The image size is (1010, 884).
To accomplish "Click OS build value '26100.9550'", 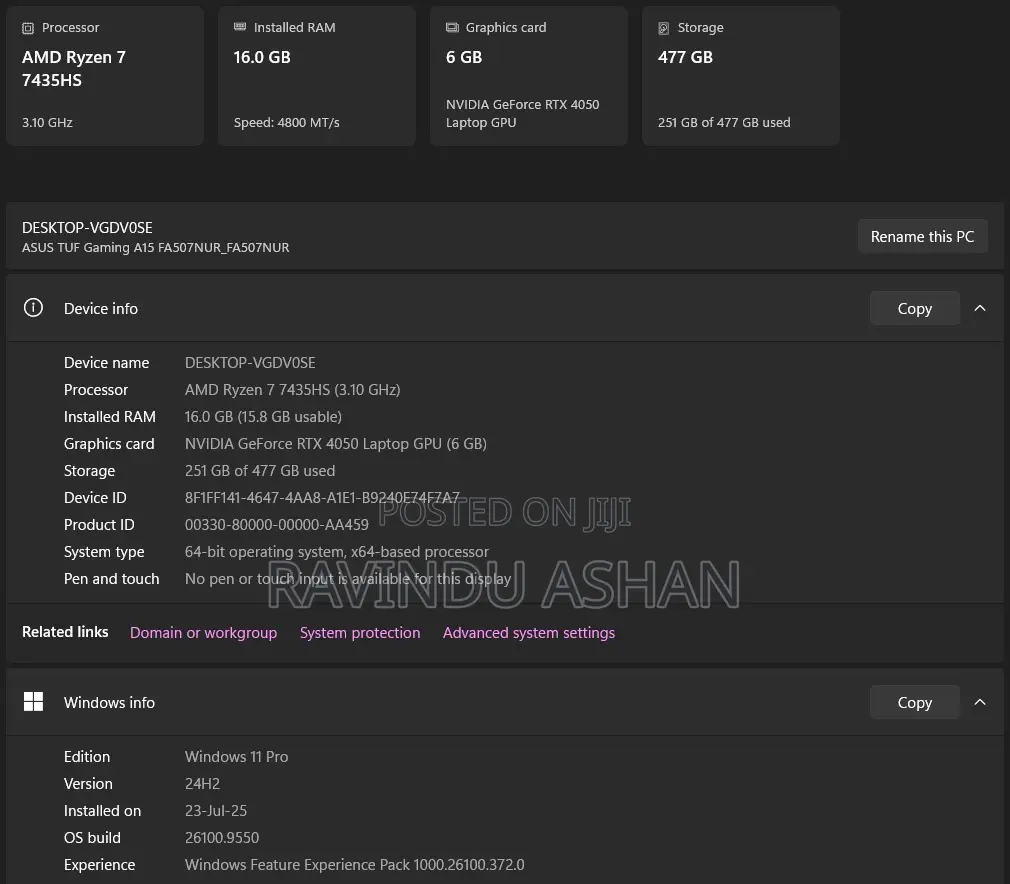I will (222, 838).
